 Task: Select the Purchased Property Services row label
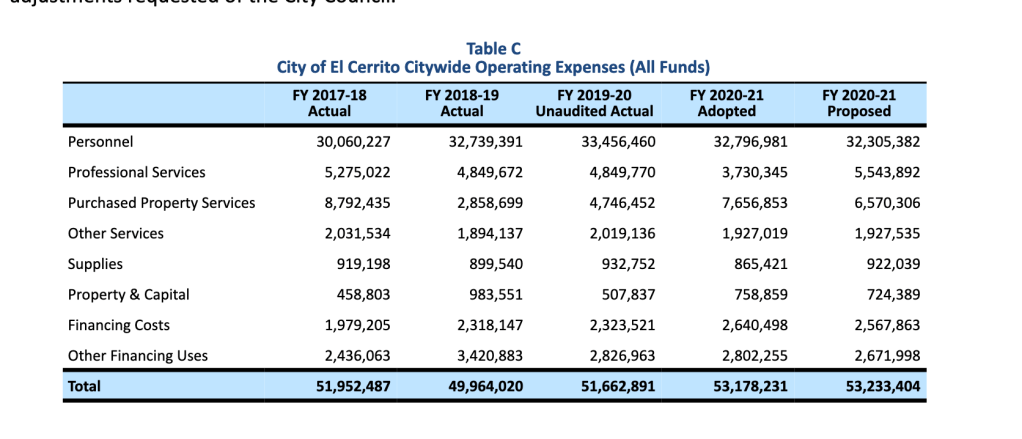coord(161,203)
